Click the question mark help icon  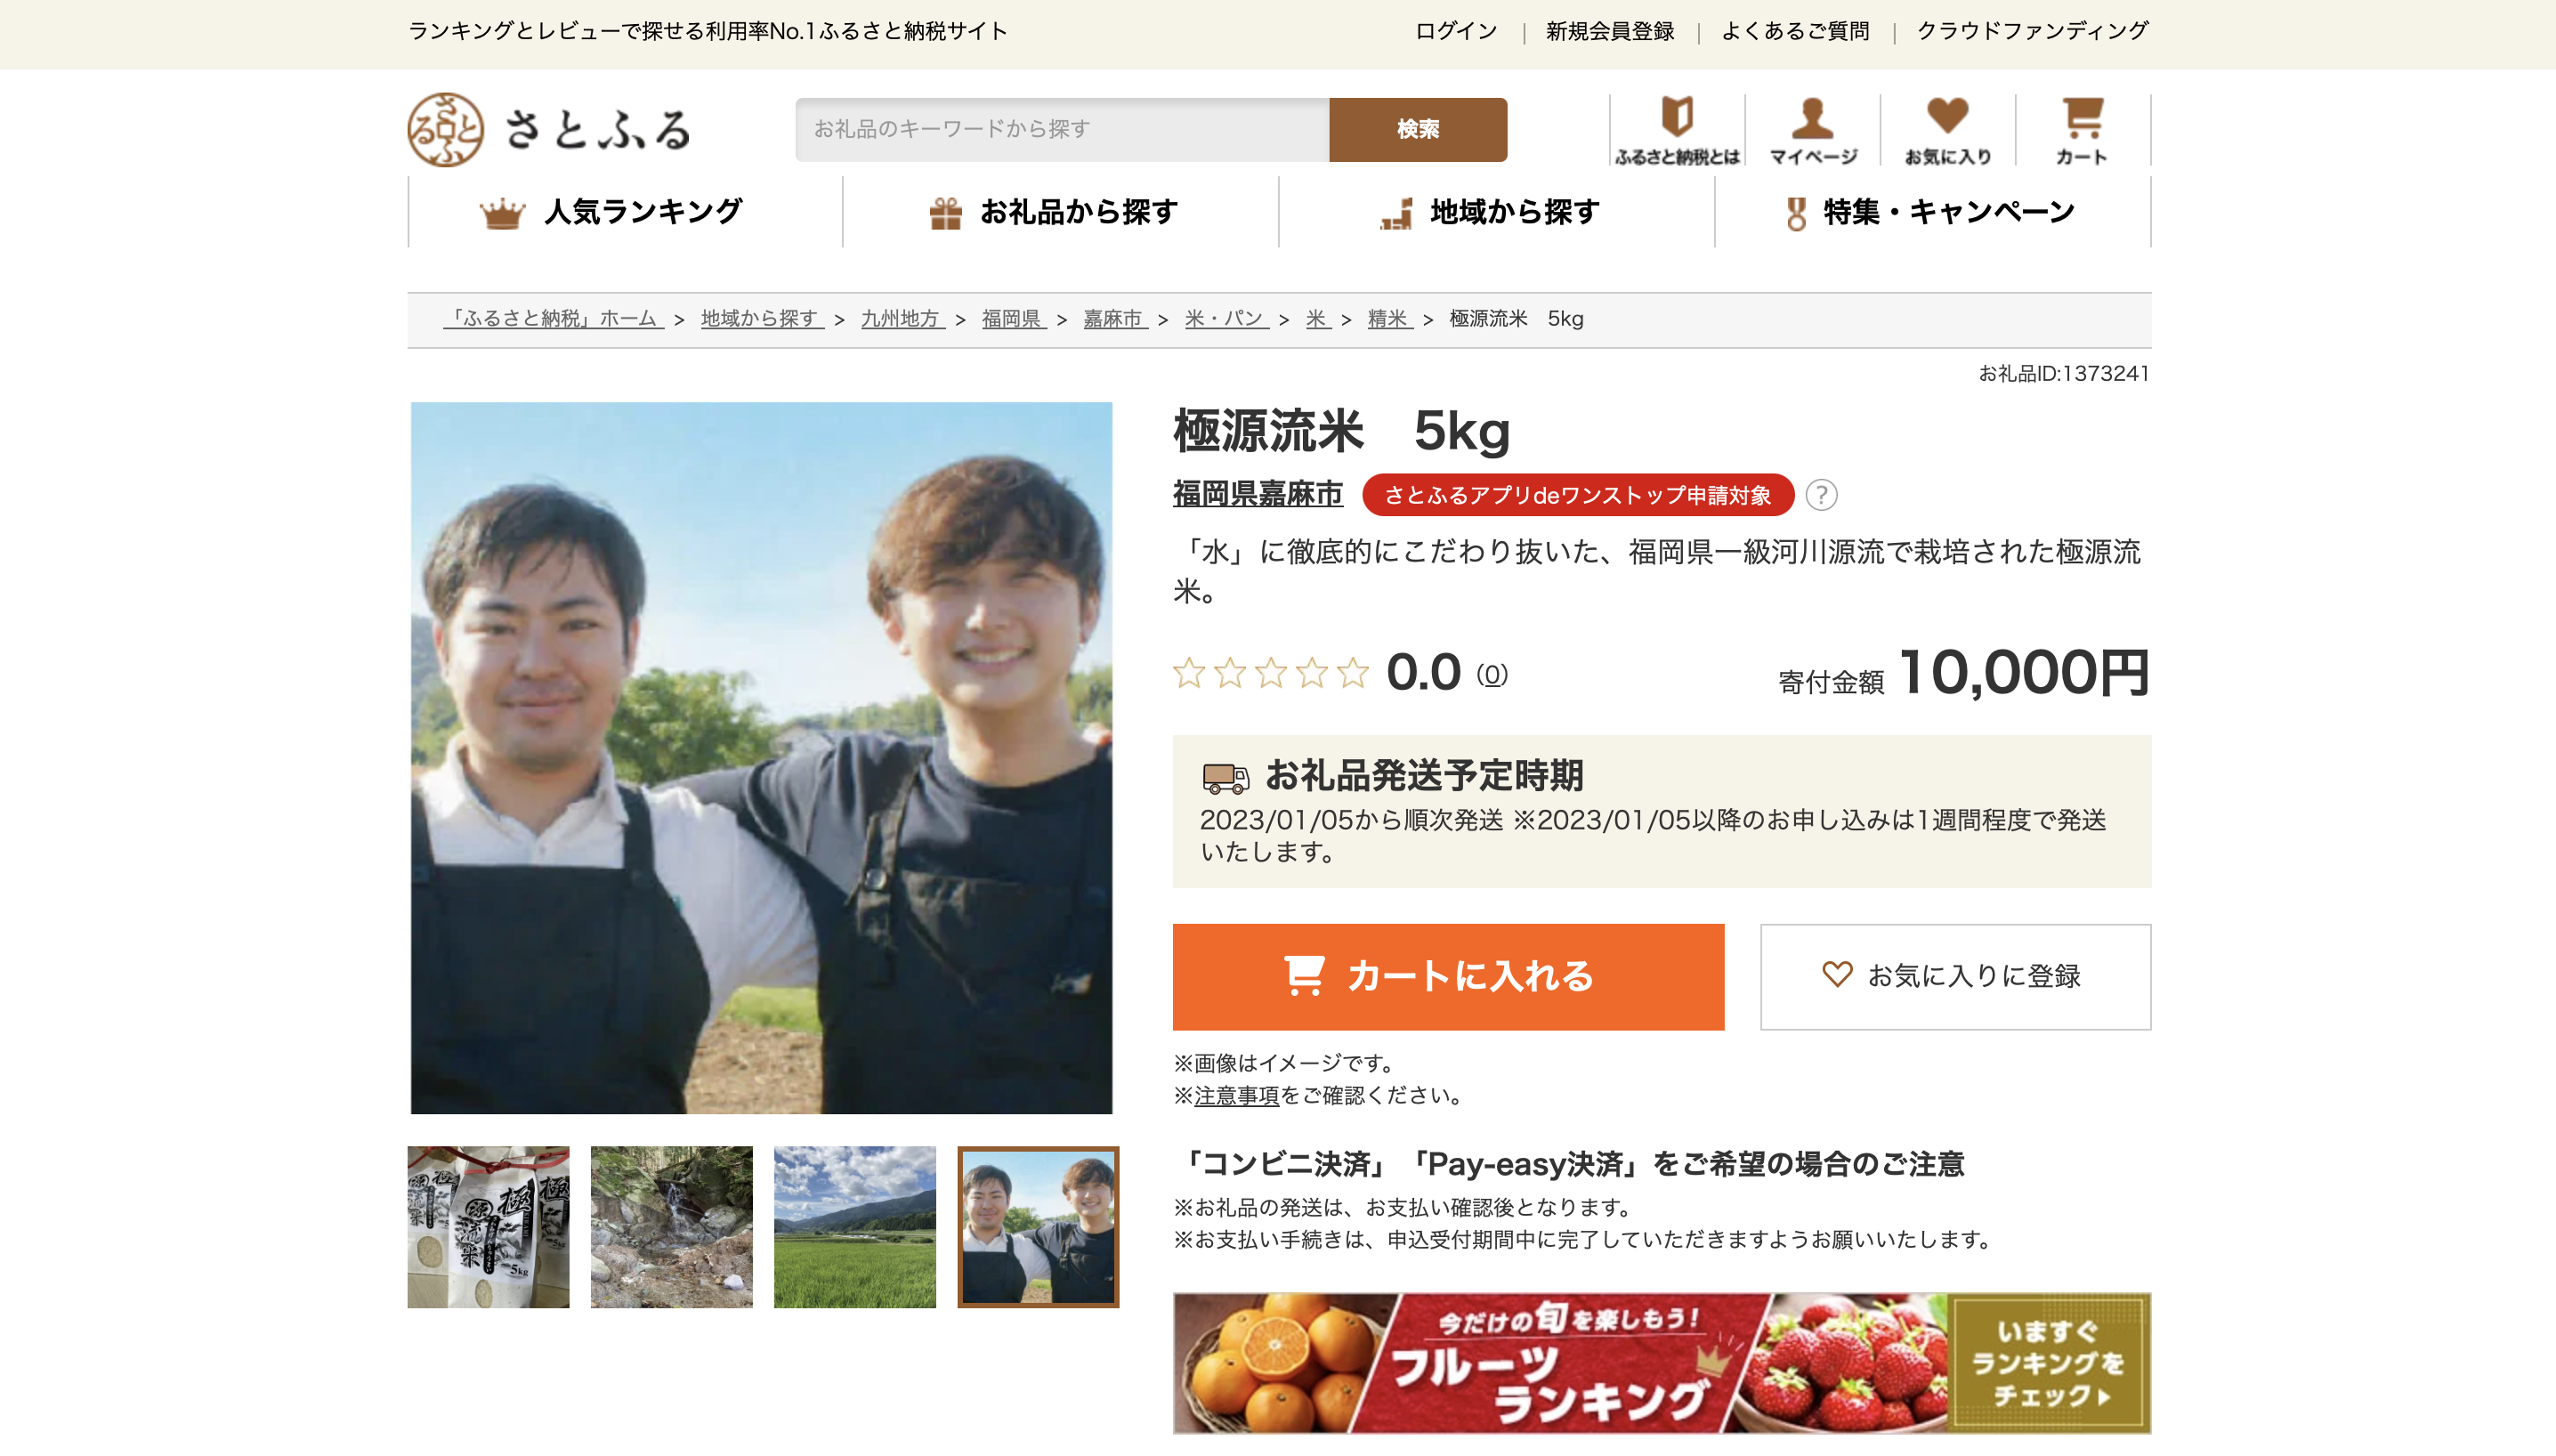click(1821, 495)
